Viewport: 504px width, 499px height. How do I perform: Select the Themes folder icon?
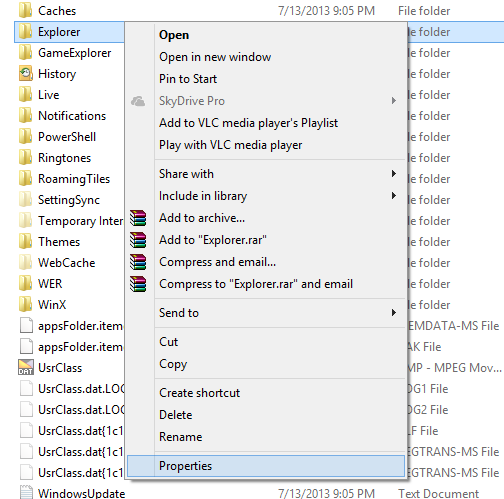(x=26, y=242)
